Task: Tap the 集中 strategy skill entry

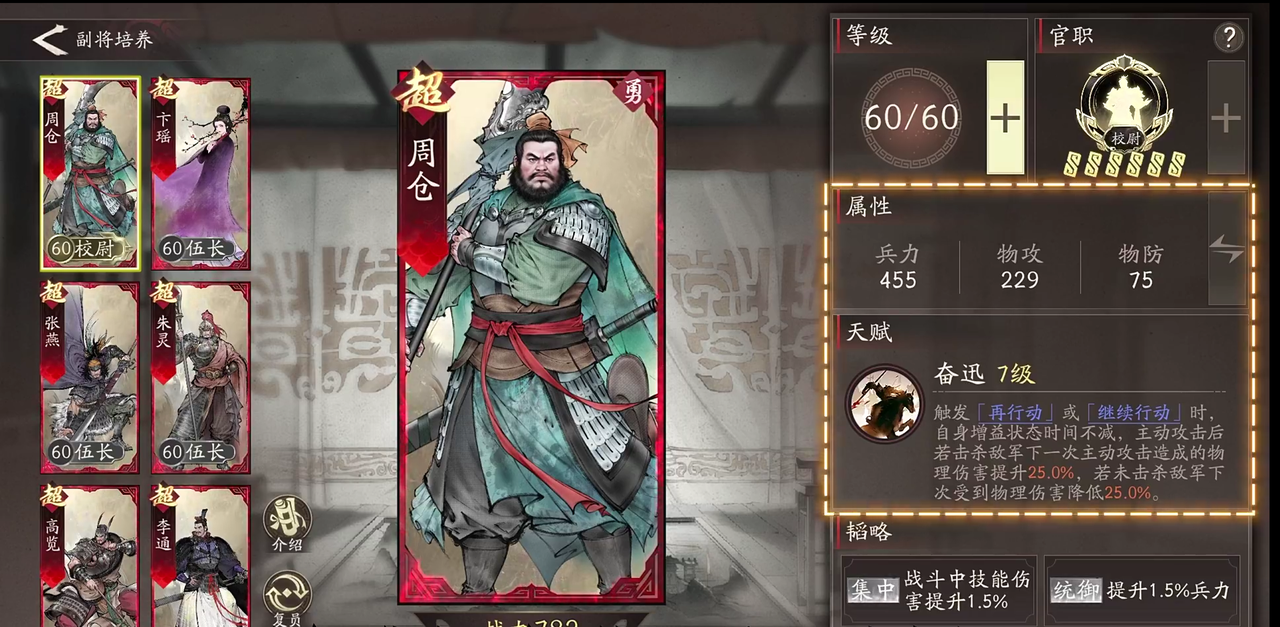Action: tap(939, 590)
